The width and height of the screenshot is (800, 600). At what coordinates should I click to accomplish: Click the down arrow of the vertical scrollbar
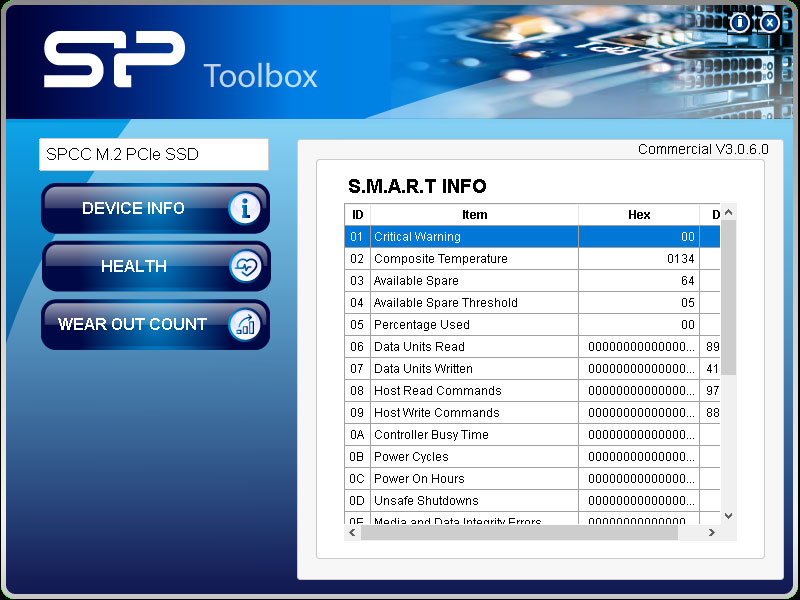729,516
